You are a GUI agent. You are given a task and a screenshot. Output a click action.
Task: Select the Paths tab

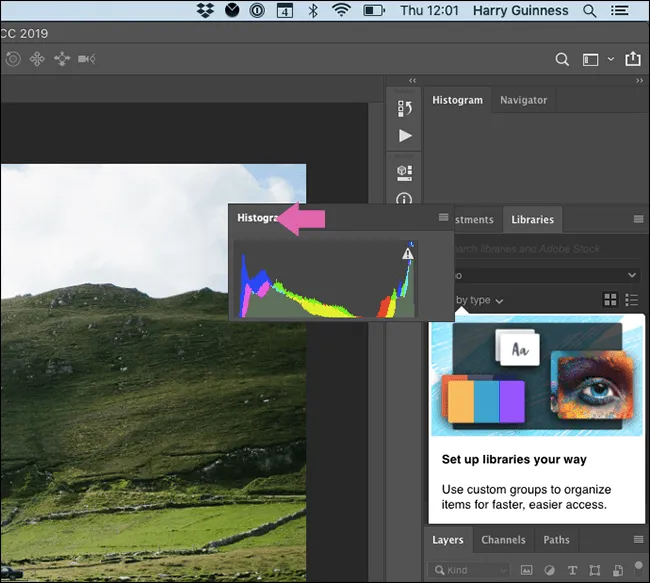[556, 540]
